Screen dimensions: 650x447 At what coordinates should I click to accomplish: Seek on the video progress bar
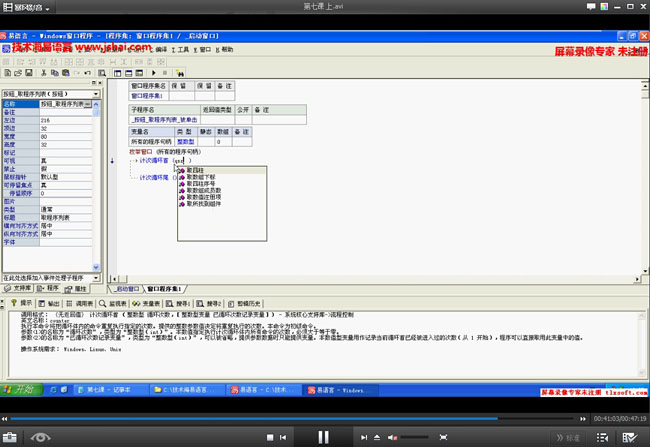point(300,418)
